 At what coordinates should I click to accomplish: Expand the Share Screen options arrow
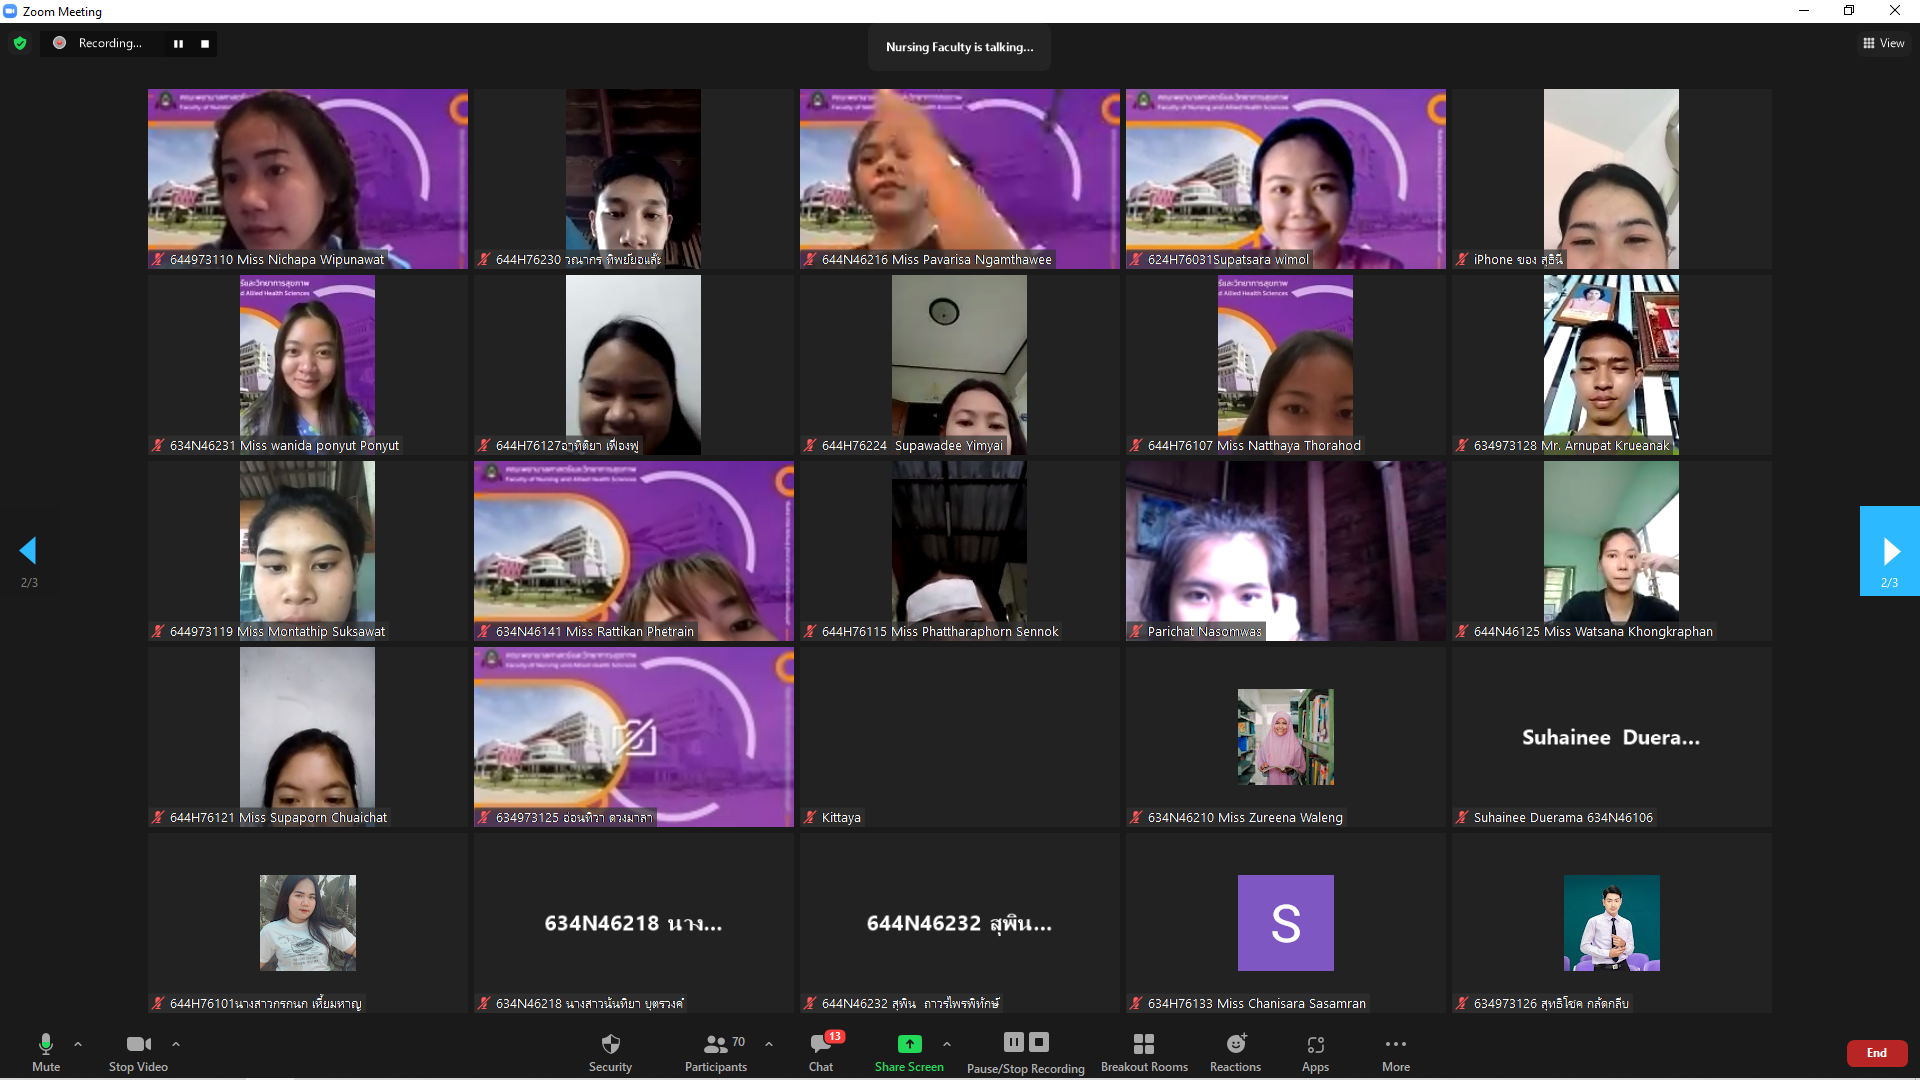pos(947,1044)
